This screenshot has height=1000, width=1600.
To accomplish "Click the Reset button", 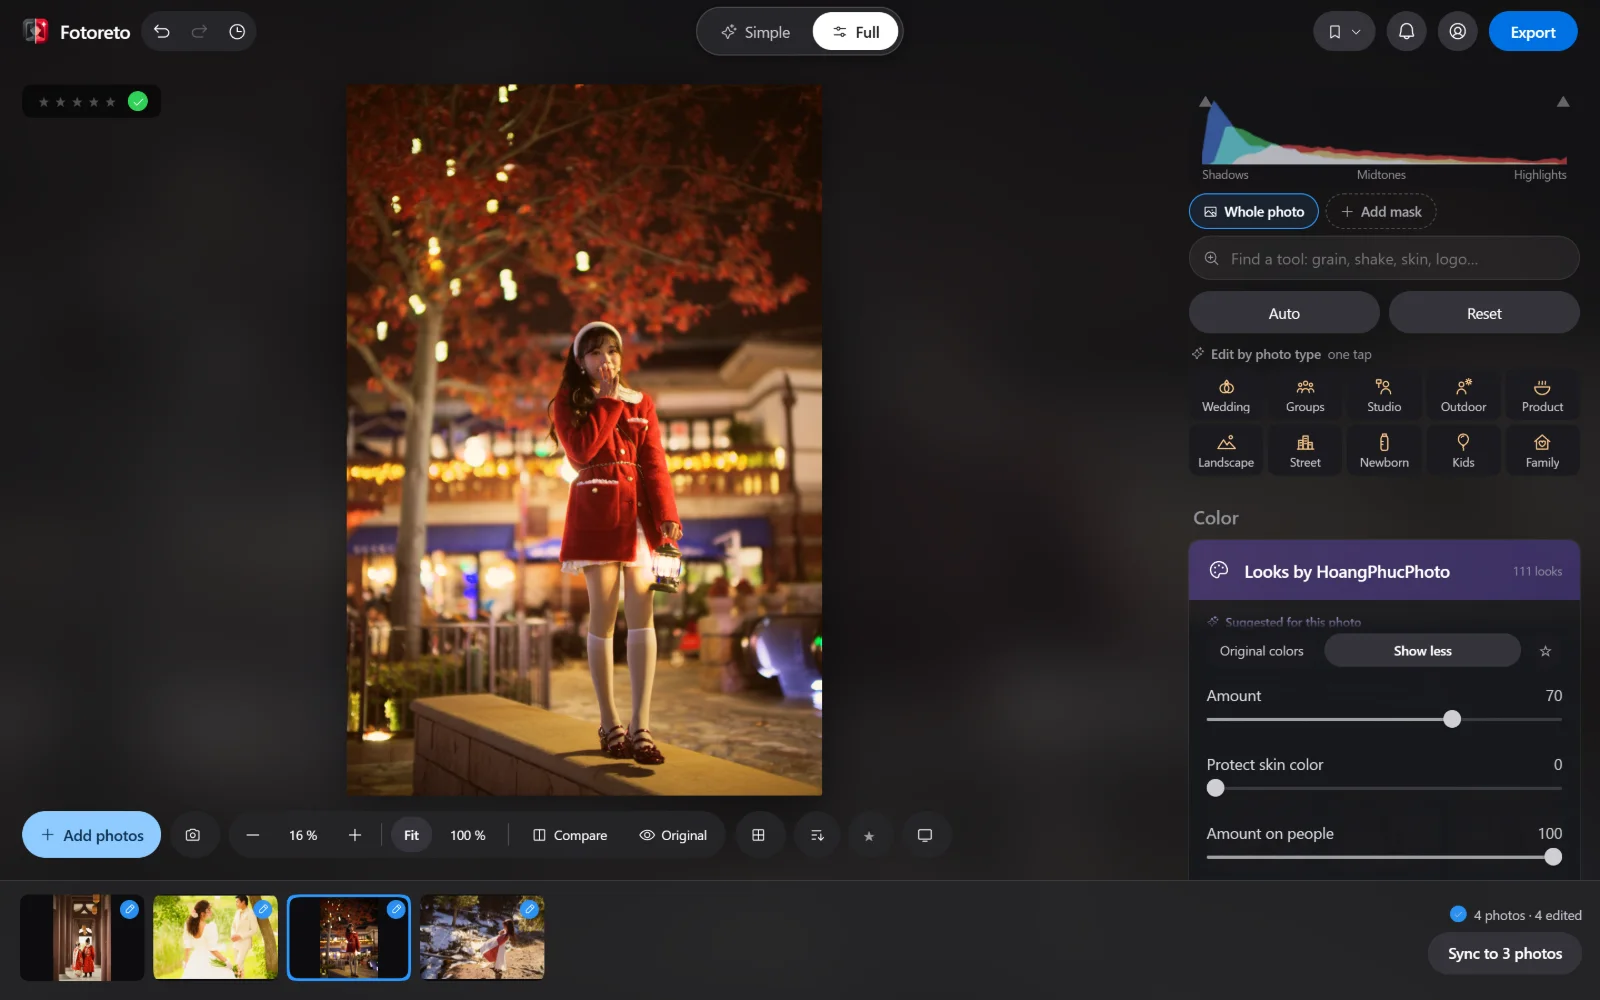I will [x=1484, y=313].
